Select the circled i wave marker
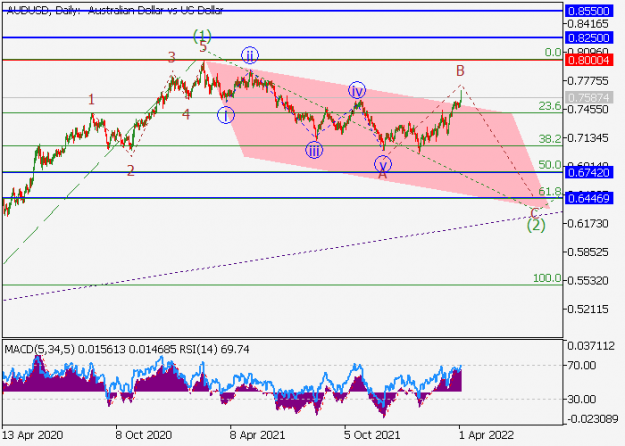Viewport: 625px width, 446px height. click(x=226, y=115)
